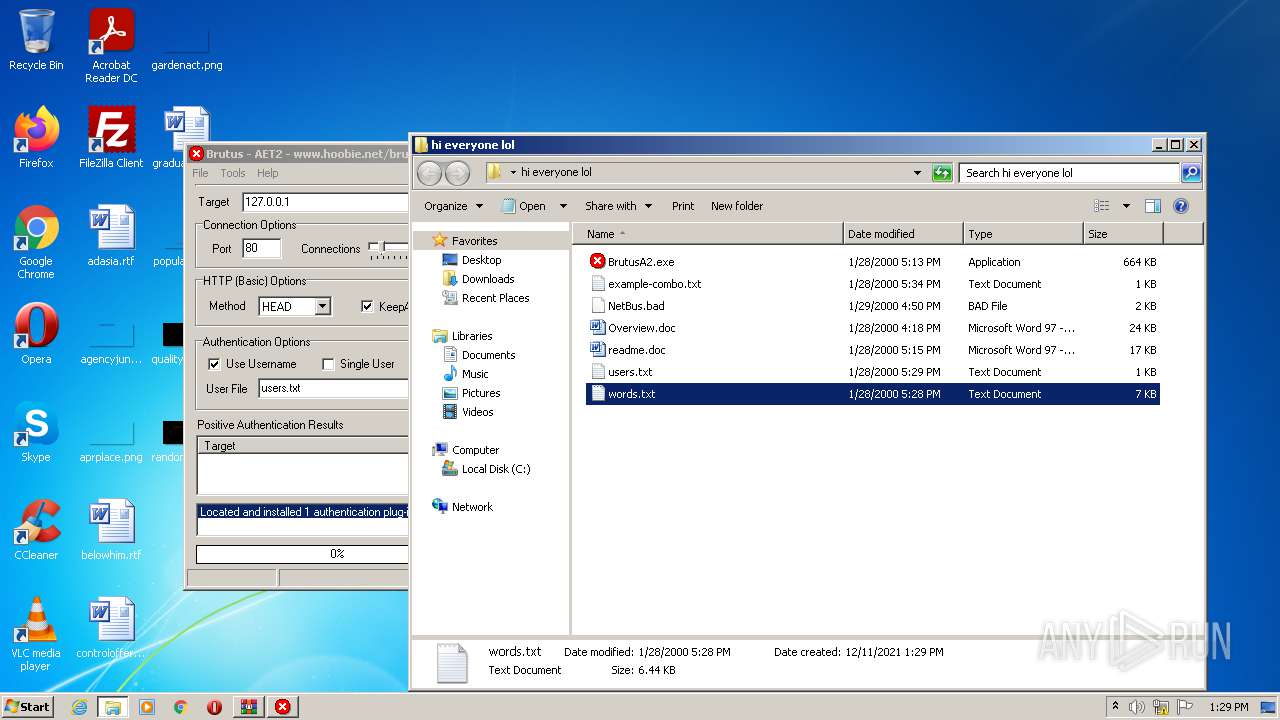Open the Method HEAD dropdown in Brutus
The height and width of the screenshot is (720, 1280).
point(322,306)
